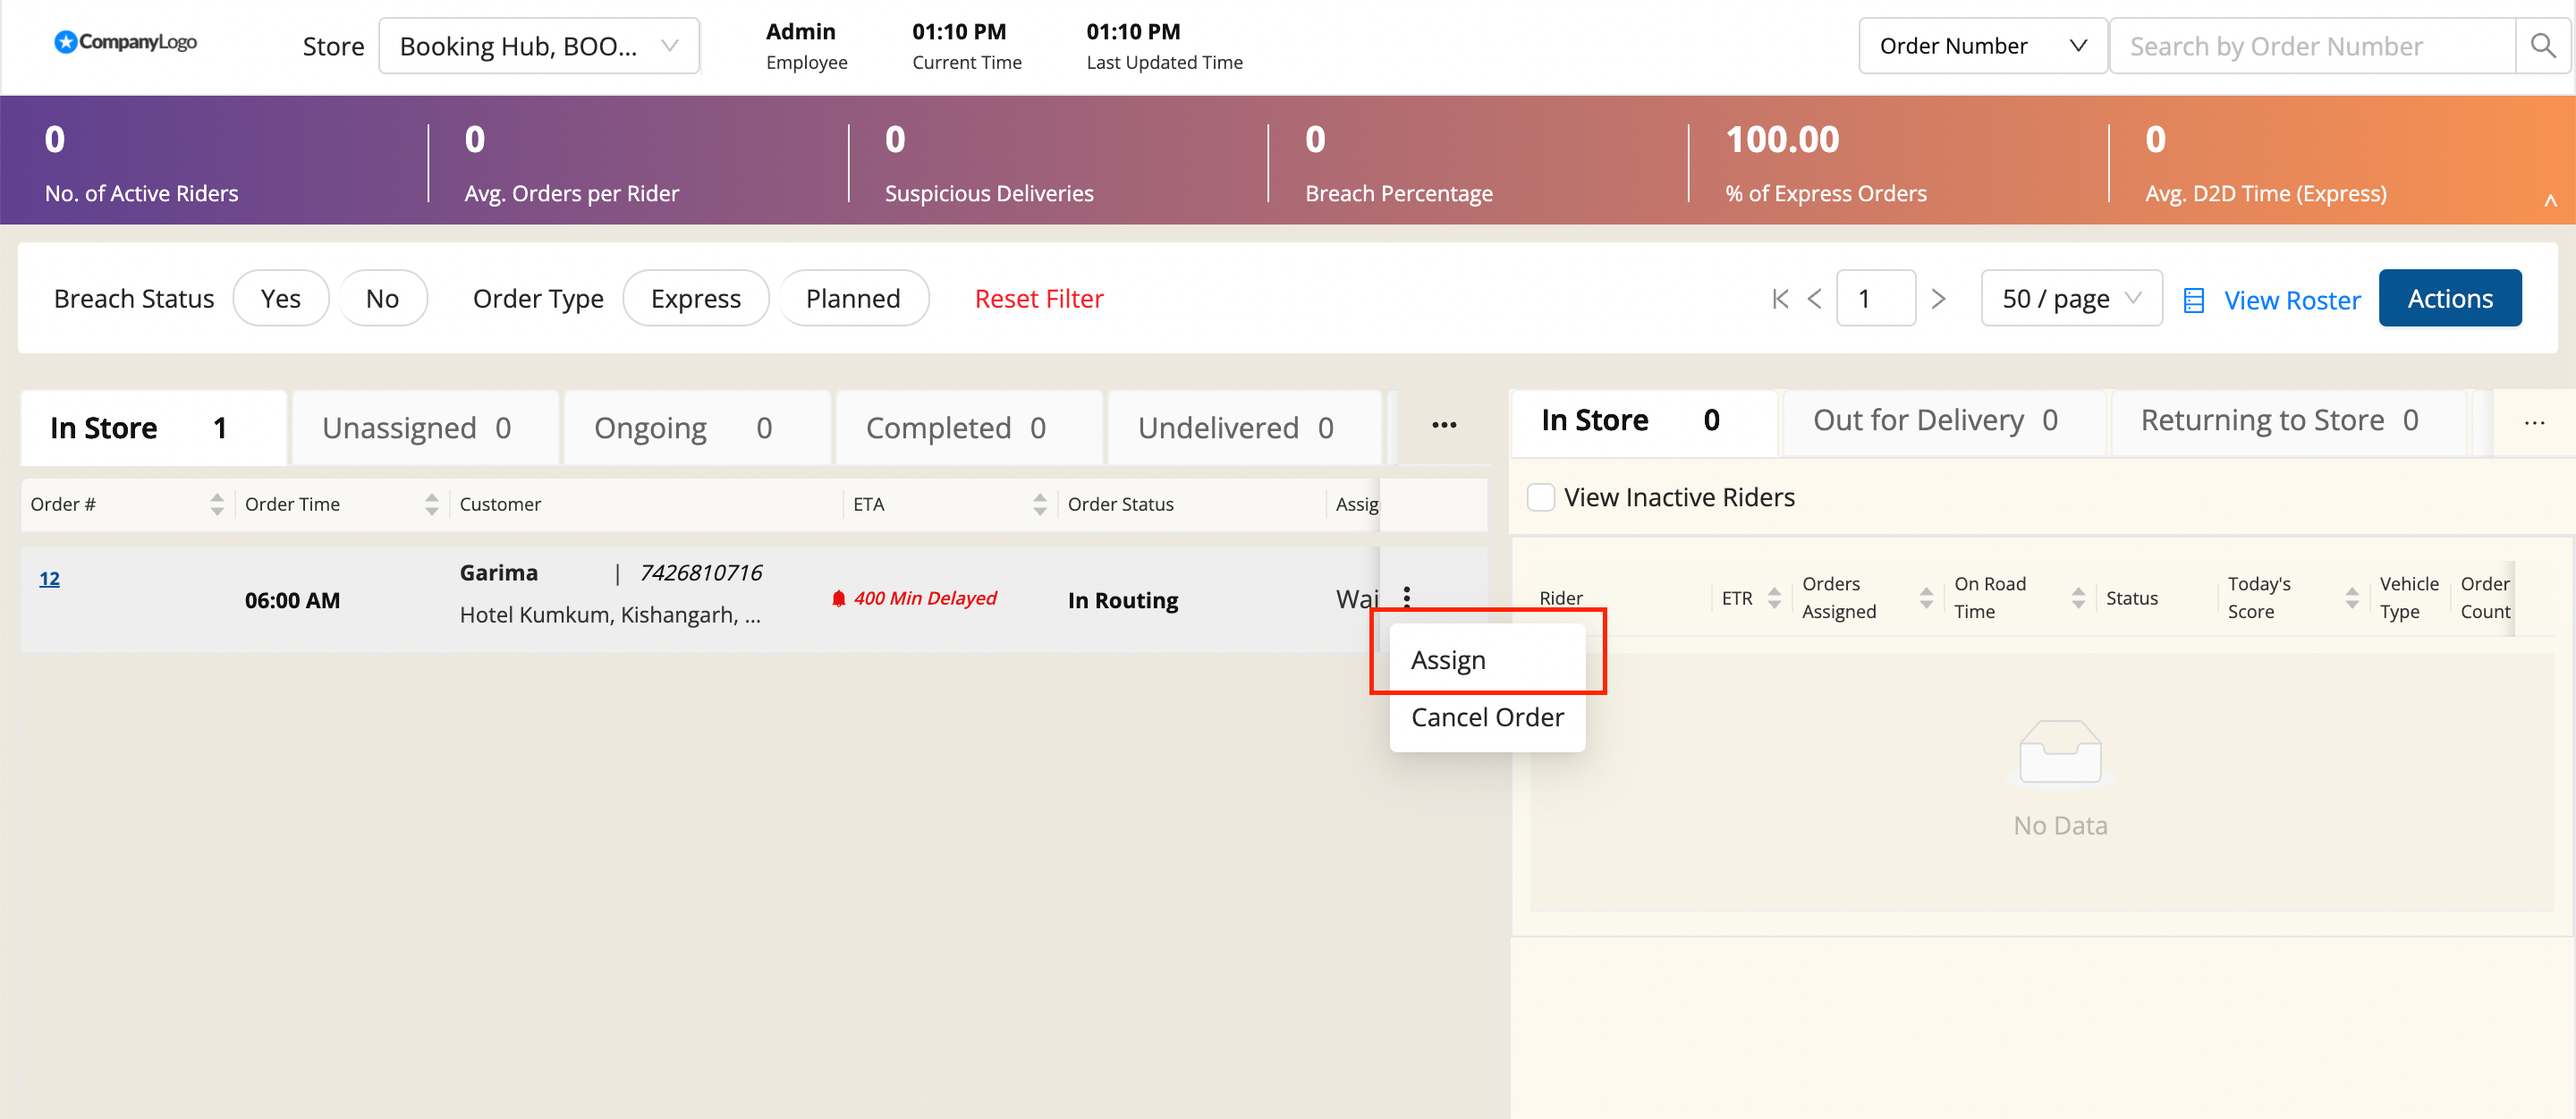The image size is (2576, 1119).
Task: Open the order row three-dot menu
Action: (x=1406, y=598)
